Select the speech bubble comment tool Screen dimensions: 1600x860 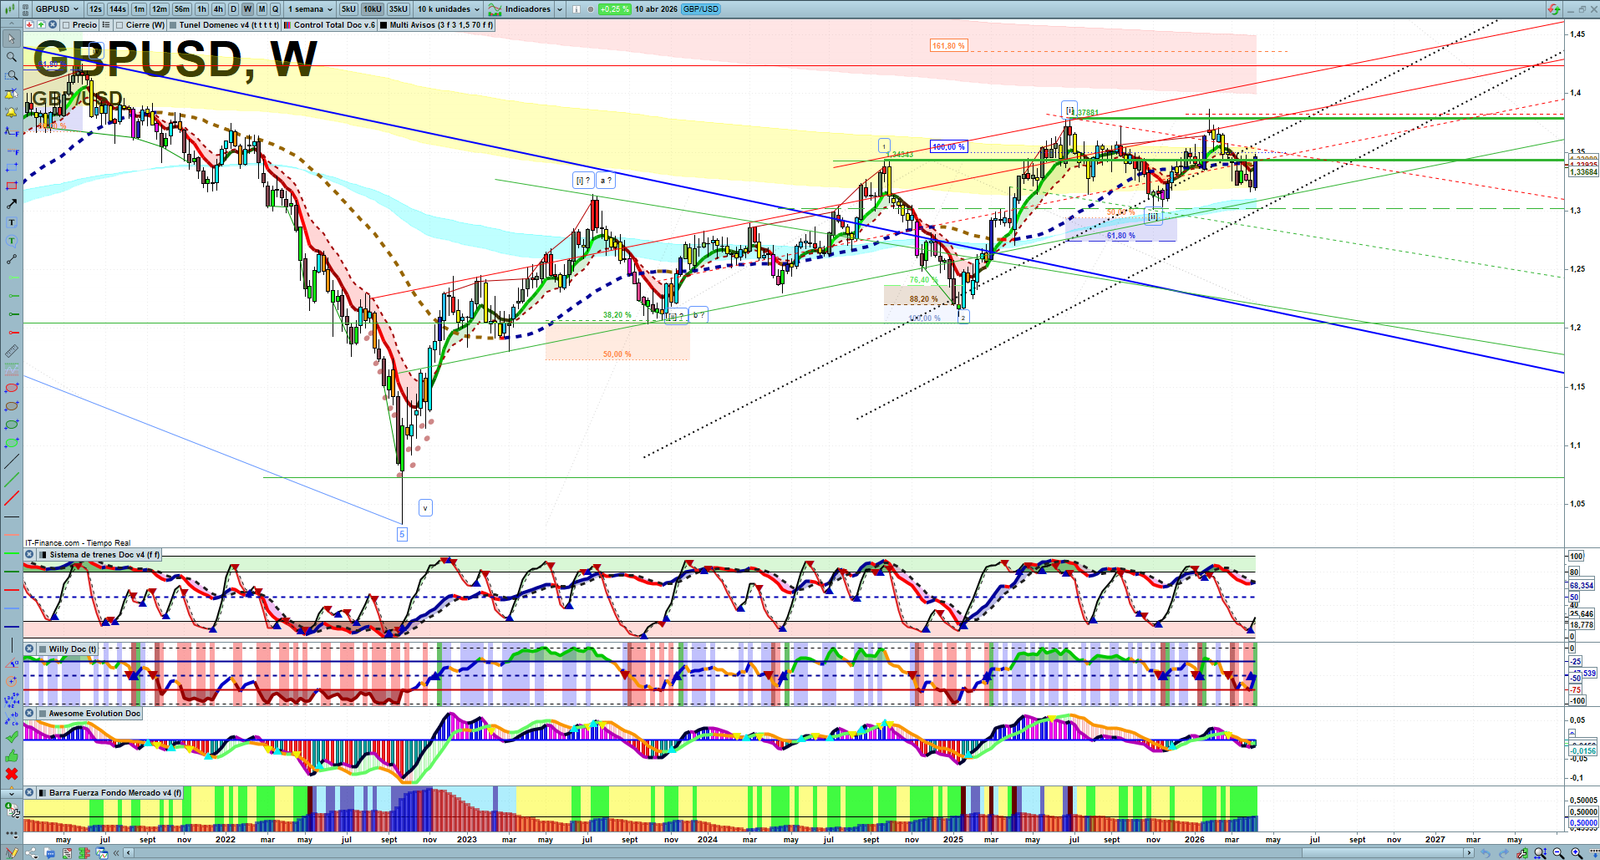(11, 241)
